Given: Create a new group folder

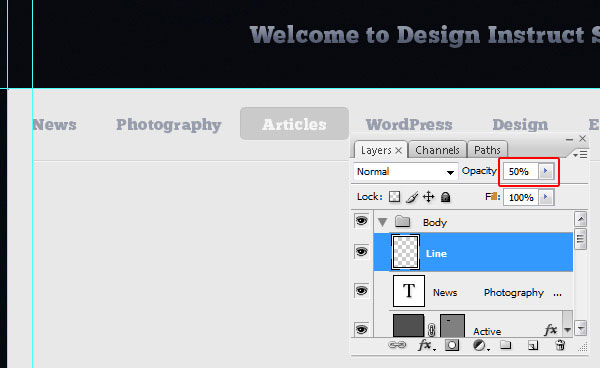Looking at the screenshot, I should tap(505, 345).
